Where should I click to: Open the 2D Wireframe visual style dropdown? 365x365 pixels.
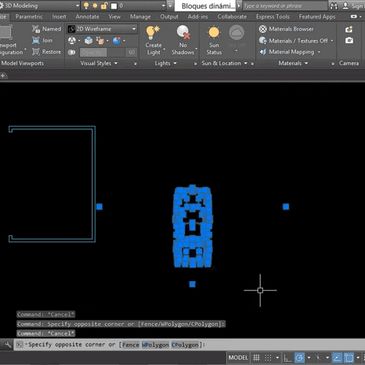[x=102, y=29]
